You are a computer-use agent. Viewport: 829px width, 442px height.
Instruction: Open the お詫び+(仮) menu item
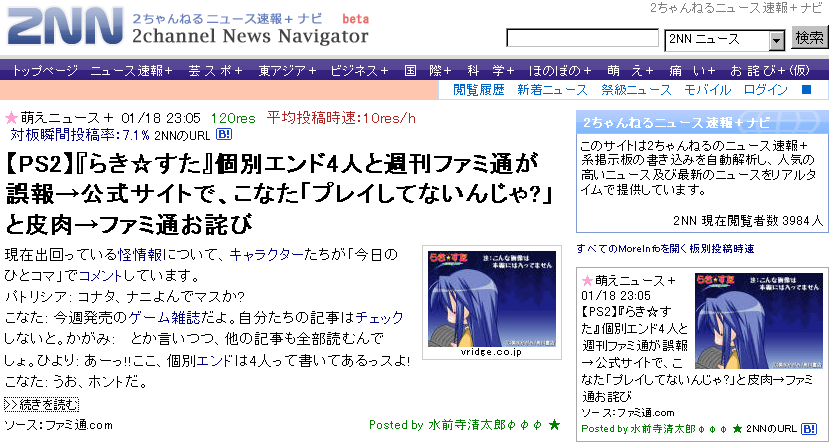pyautogui.click(x=770, y=70)
